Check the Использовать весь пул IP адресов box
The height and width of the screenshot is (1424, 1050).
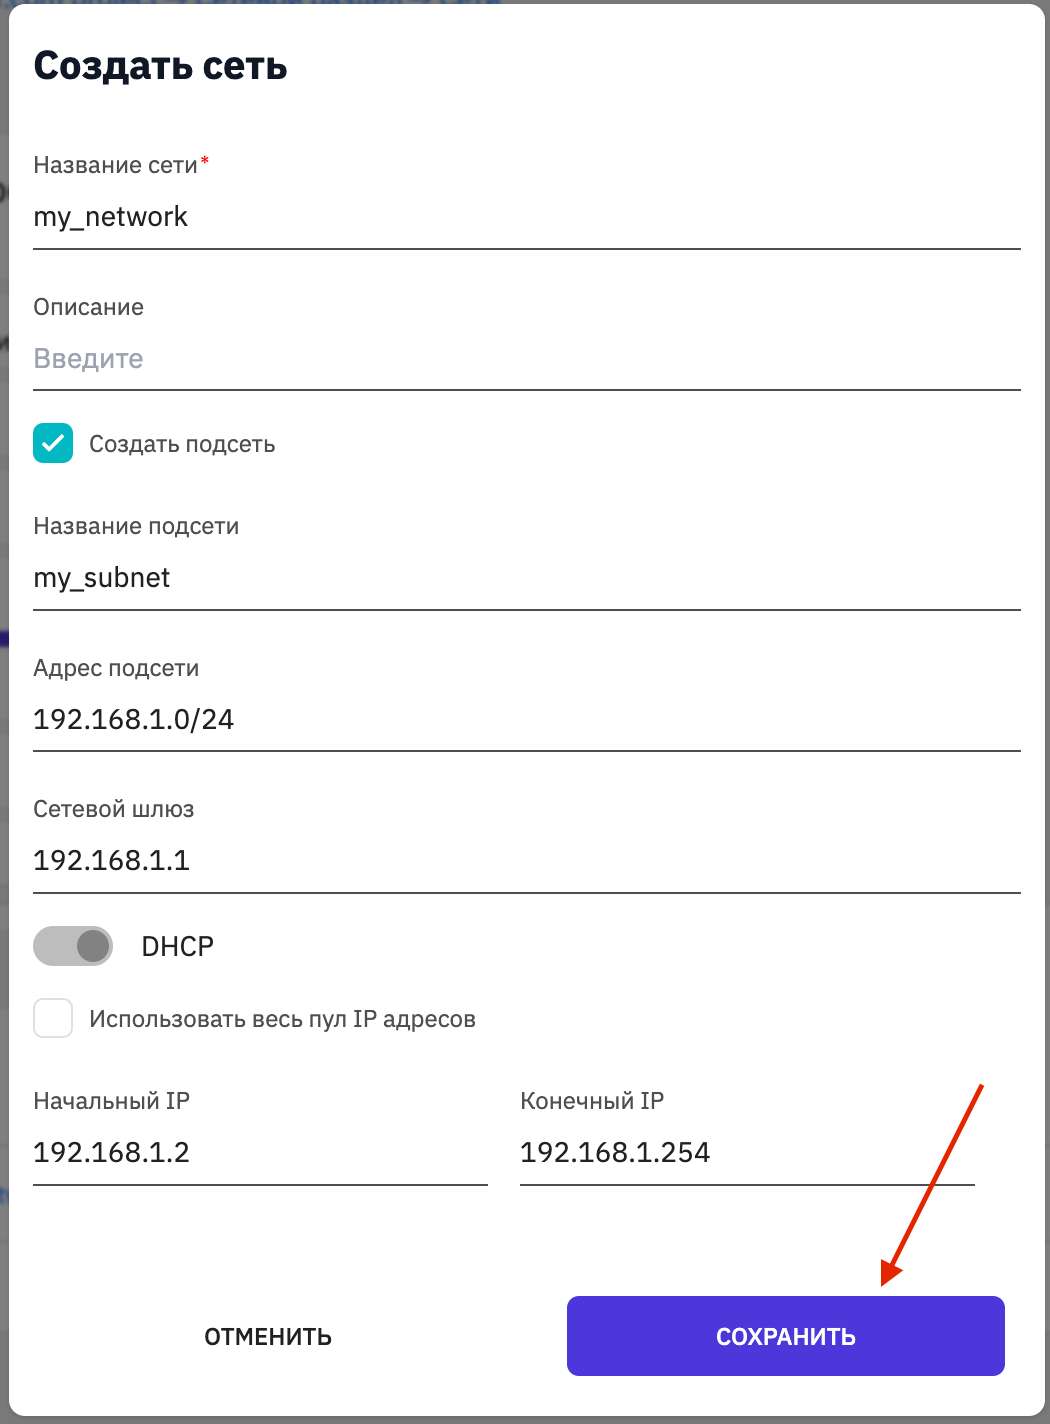[x=53, y=1018]
